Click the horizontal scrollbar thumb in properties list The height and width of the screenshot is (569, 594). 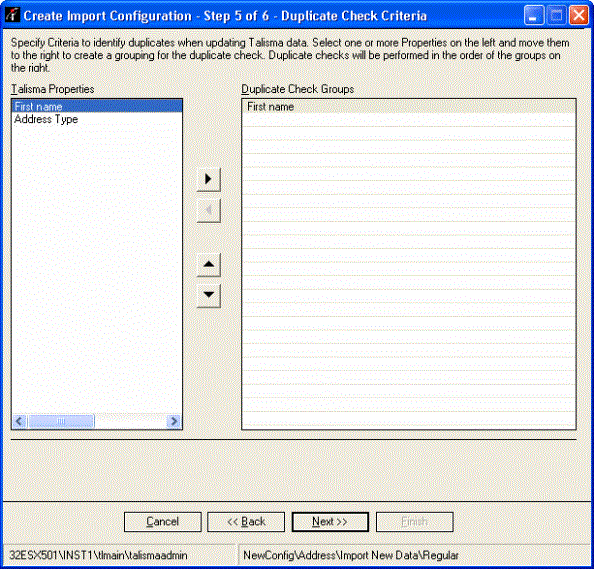click(x=61, y=421)
